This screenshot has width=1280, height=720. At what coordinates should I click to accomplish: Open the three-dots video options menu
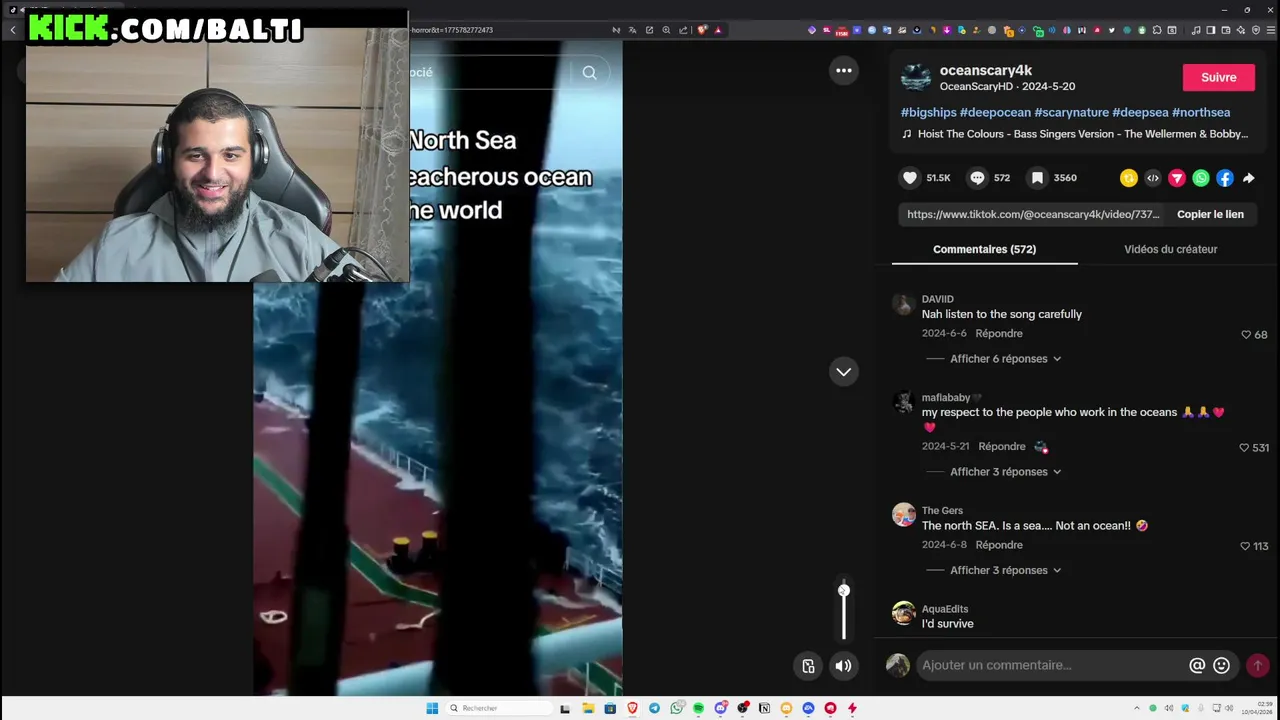pos(844,70)
